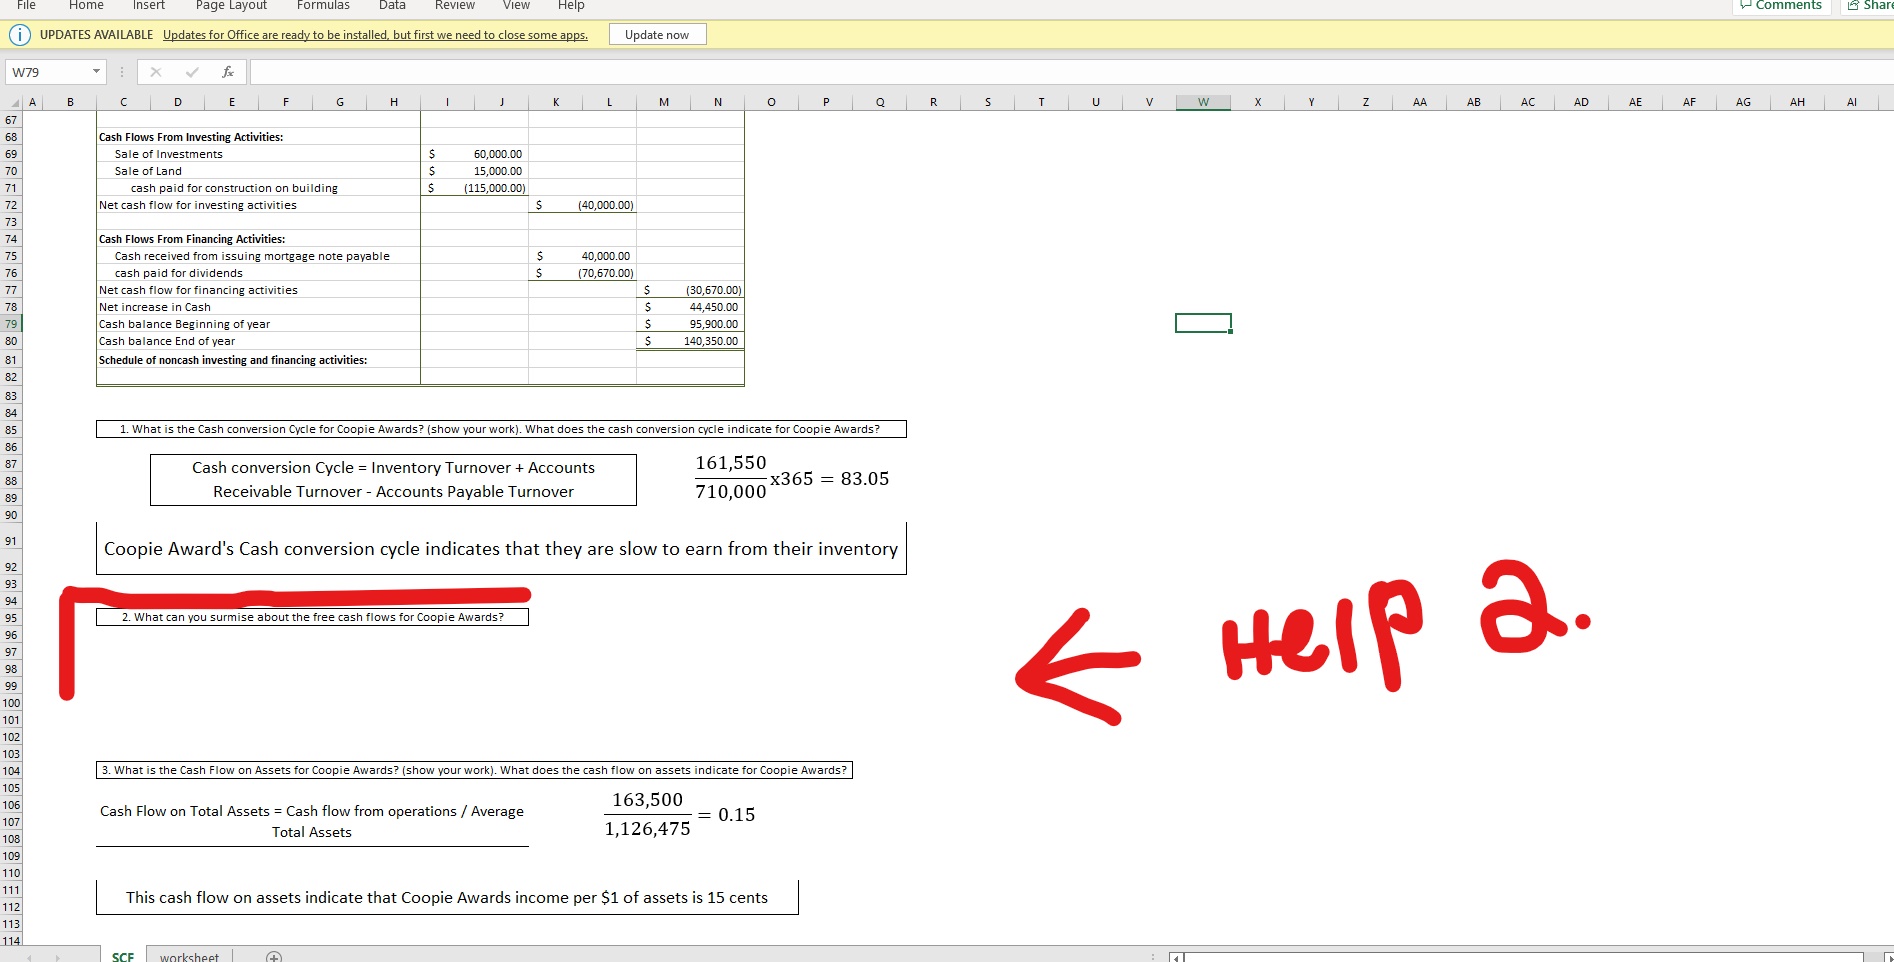Click the Comments button
This screenshot has width=1894, height=962.
pyautogui.click(x=1780, y=6)
